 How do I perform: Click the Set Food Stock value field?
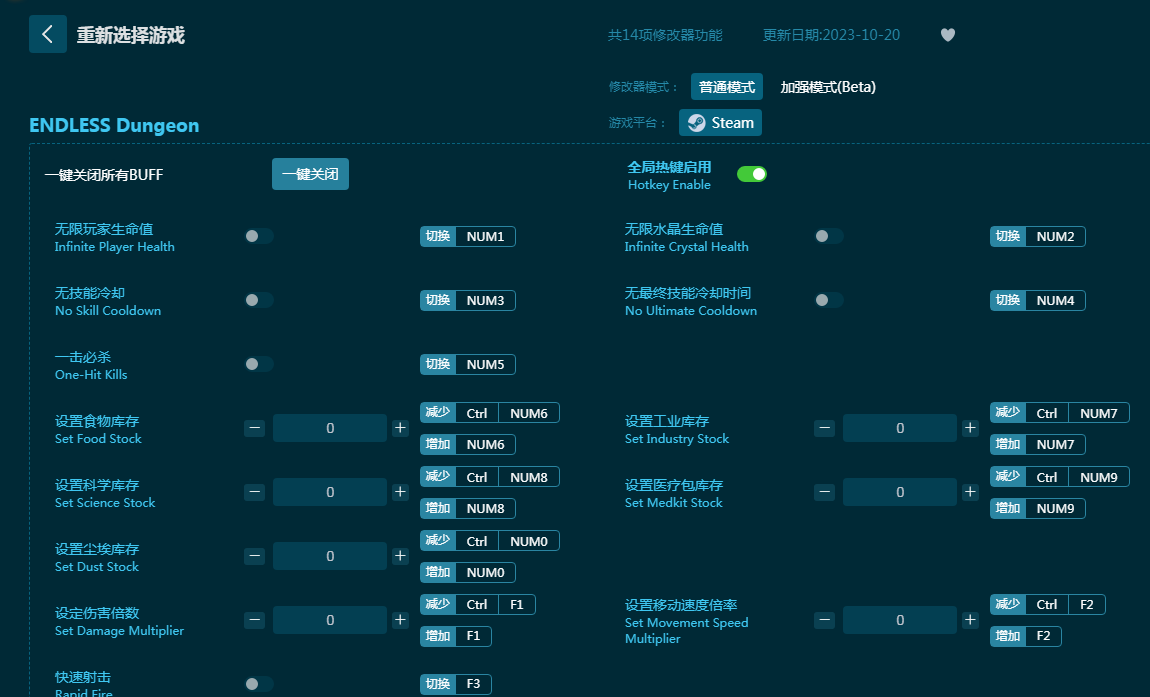click(x=330, y=428)
